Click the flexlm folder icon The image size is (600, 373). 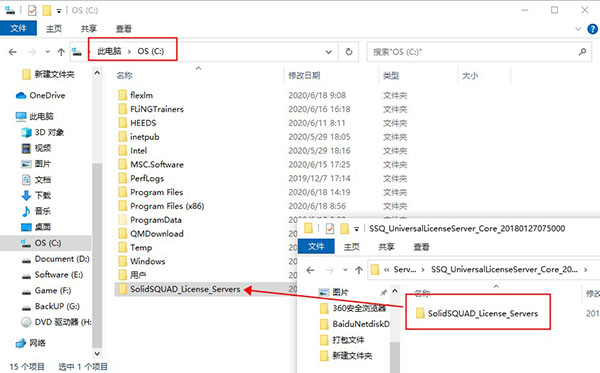tap(122, 95)
